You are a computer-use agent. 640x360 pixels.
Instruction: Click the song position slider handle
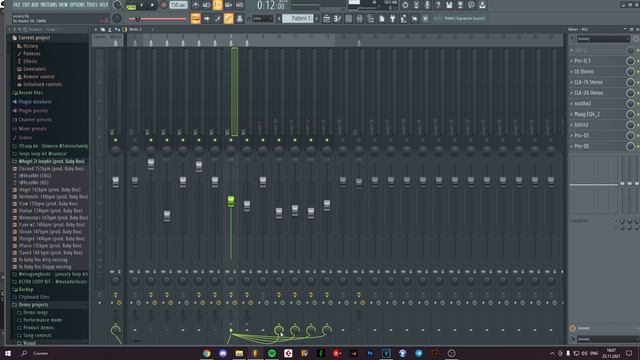(x=138, y=19)
